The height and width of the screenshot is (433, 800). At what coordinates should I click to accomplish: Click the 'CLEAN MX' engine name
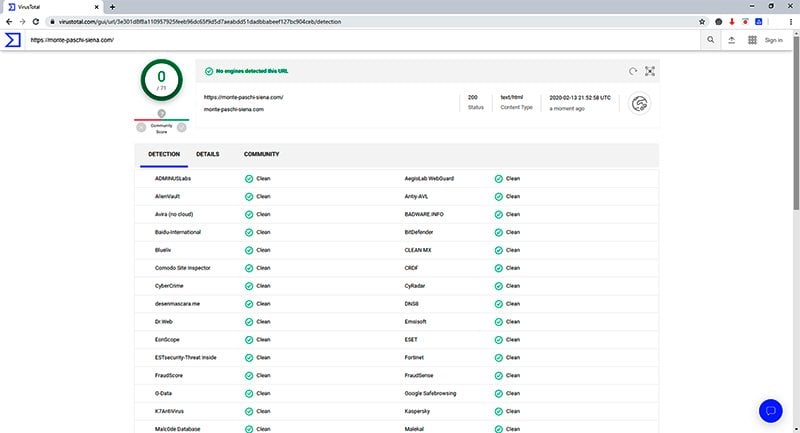(x=418, y=250)
